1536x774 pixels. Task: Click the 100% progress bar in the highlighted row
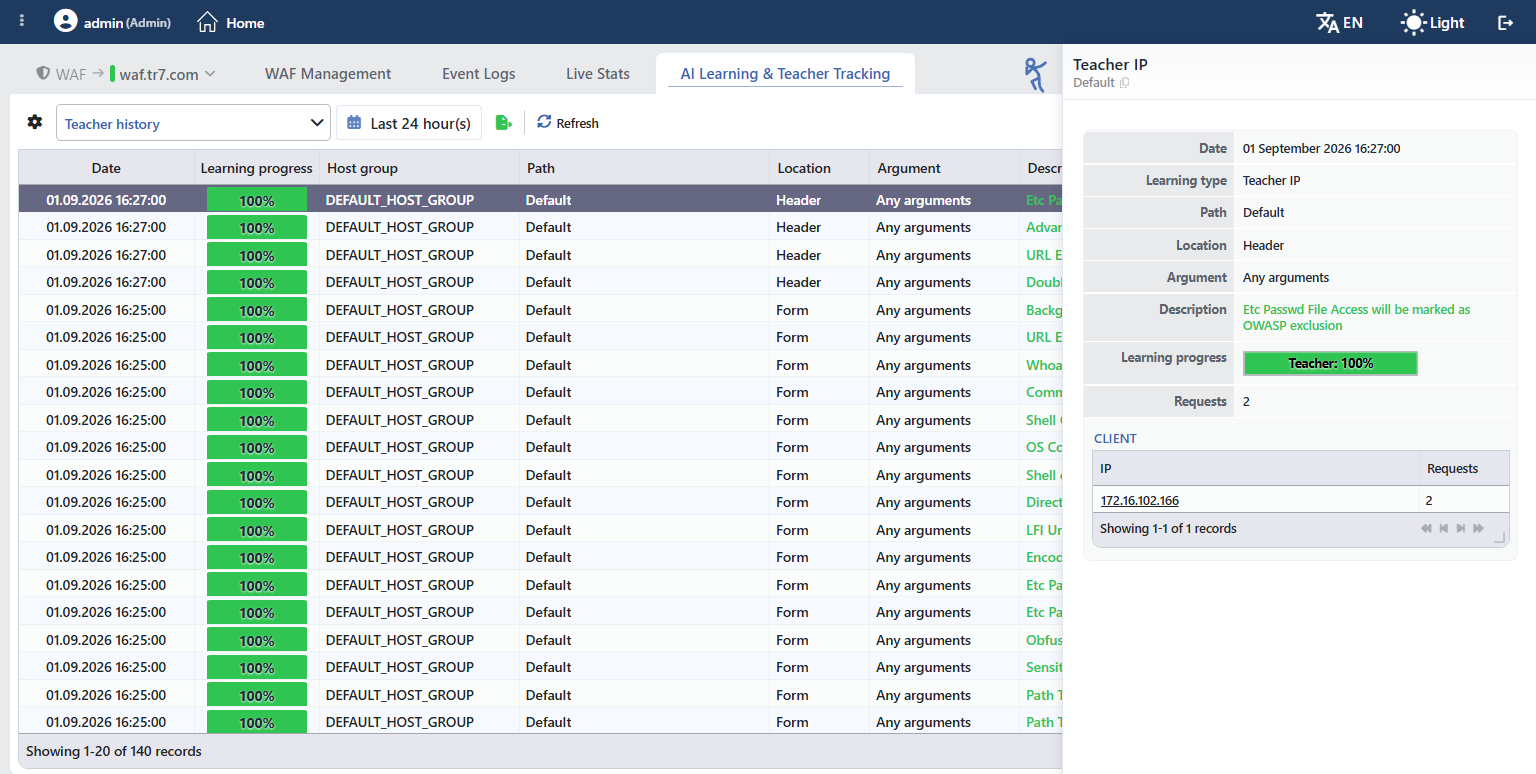tap(257, 200)
